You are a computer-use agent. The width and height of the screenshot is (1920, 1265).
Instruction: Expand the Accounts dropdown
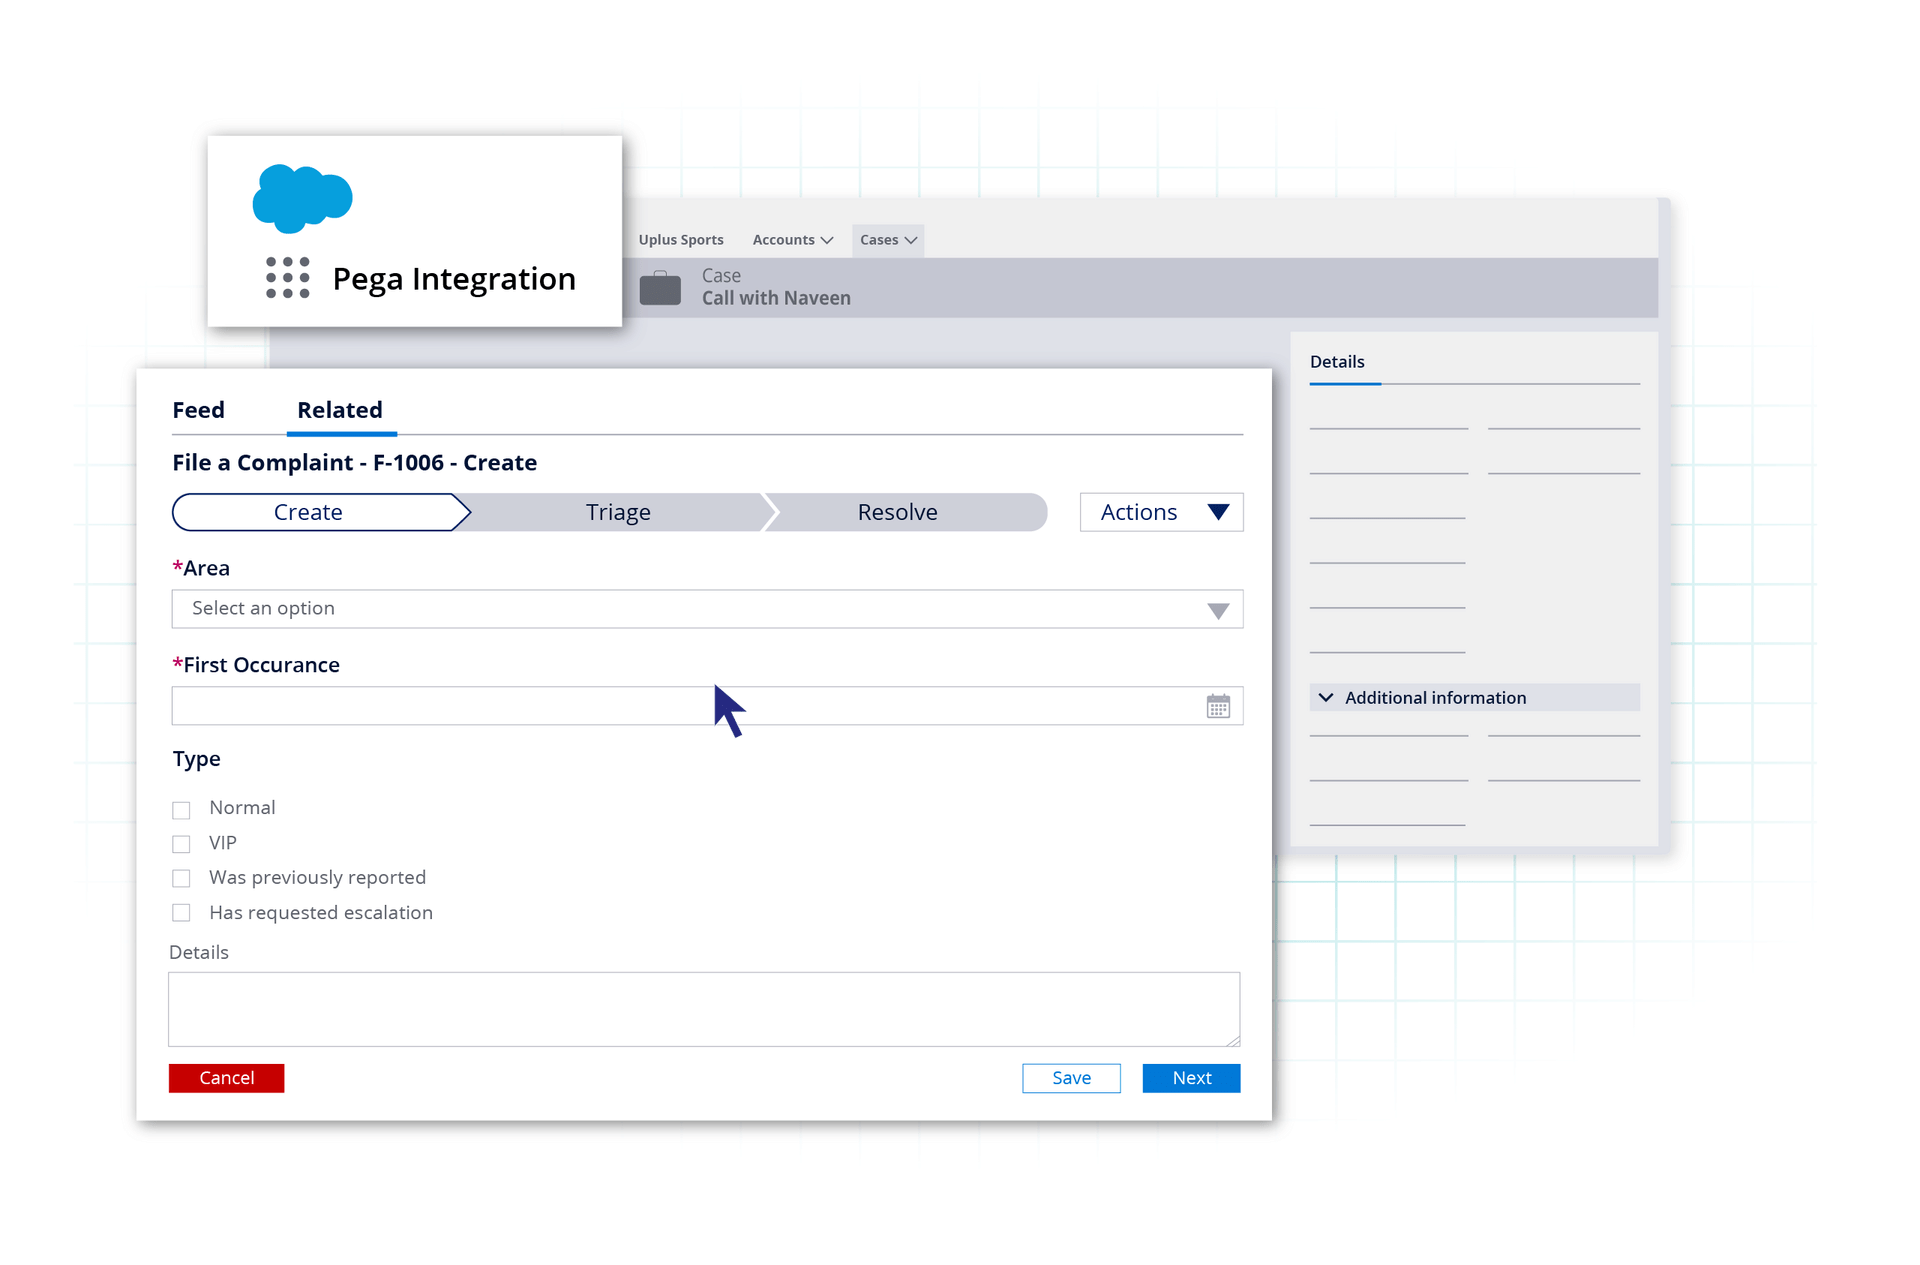(x=792, y=239)
